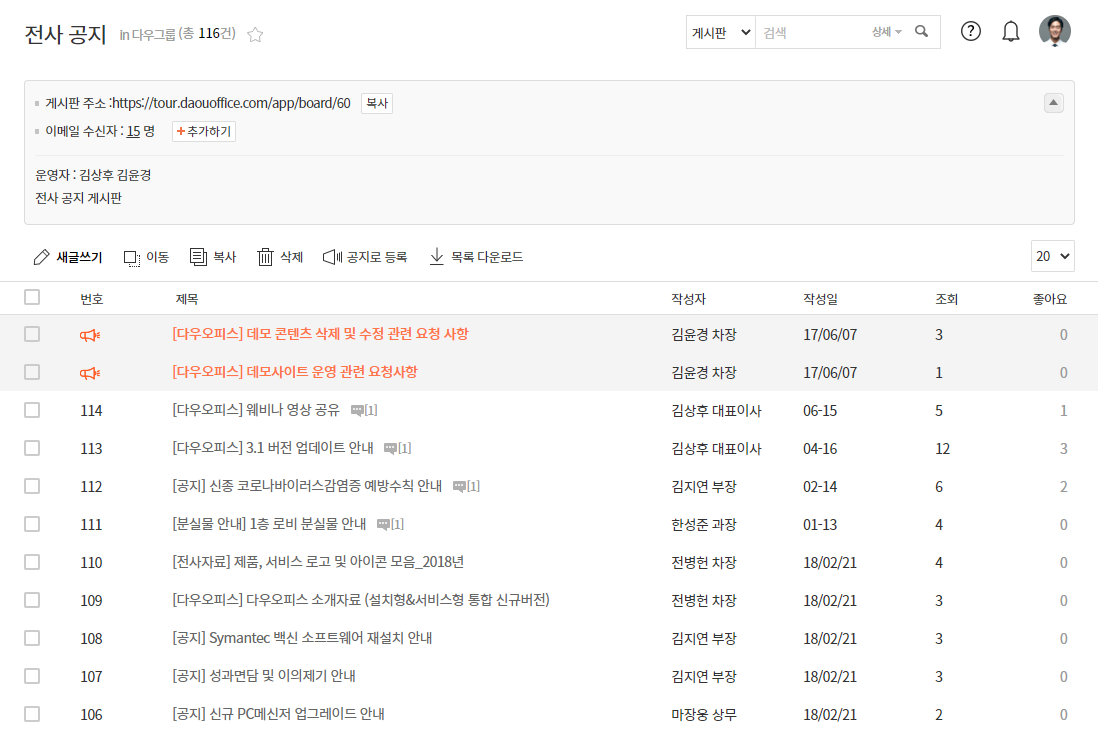Toggle the select-all checkbox in header
This screenshot has width=1098, height=731.
pos(32,297)
